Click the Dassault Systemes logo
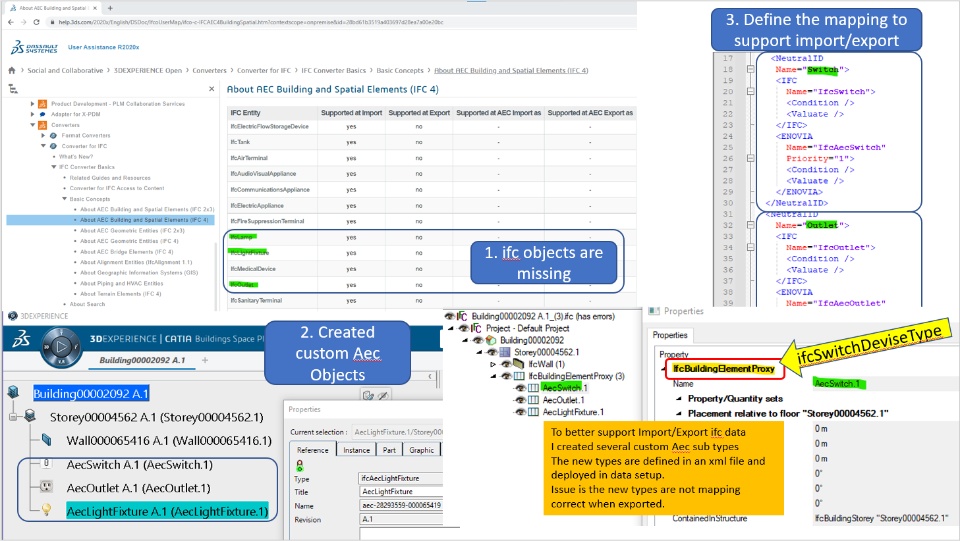 point(34,47)
